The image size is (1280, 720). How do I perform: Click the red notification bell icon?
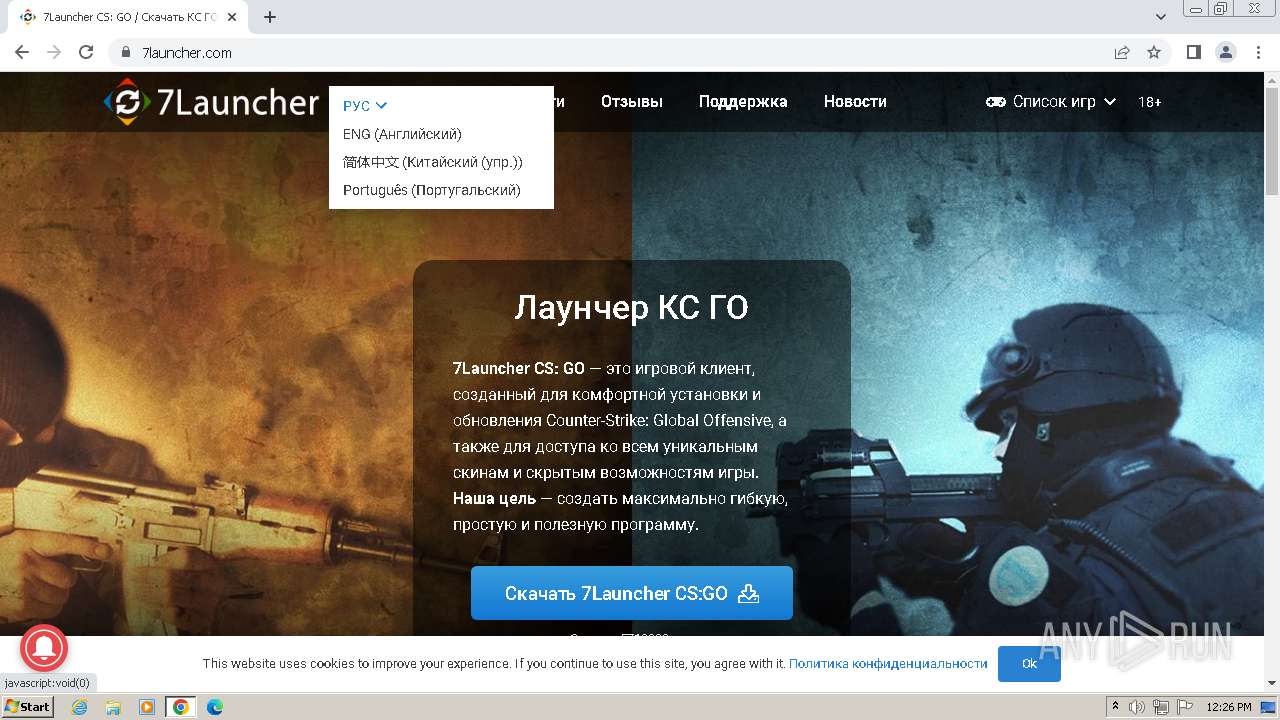(43, 649)
